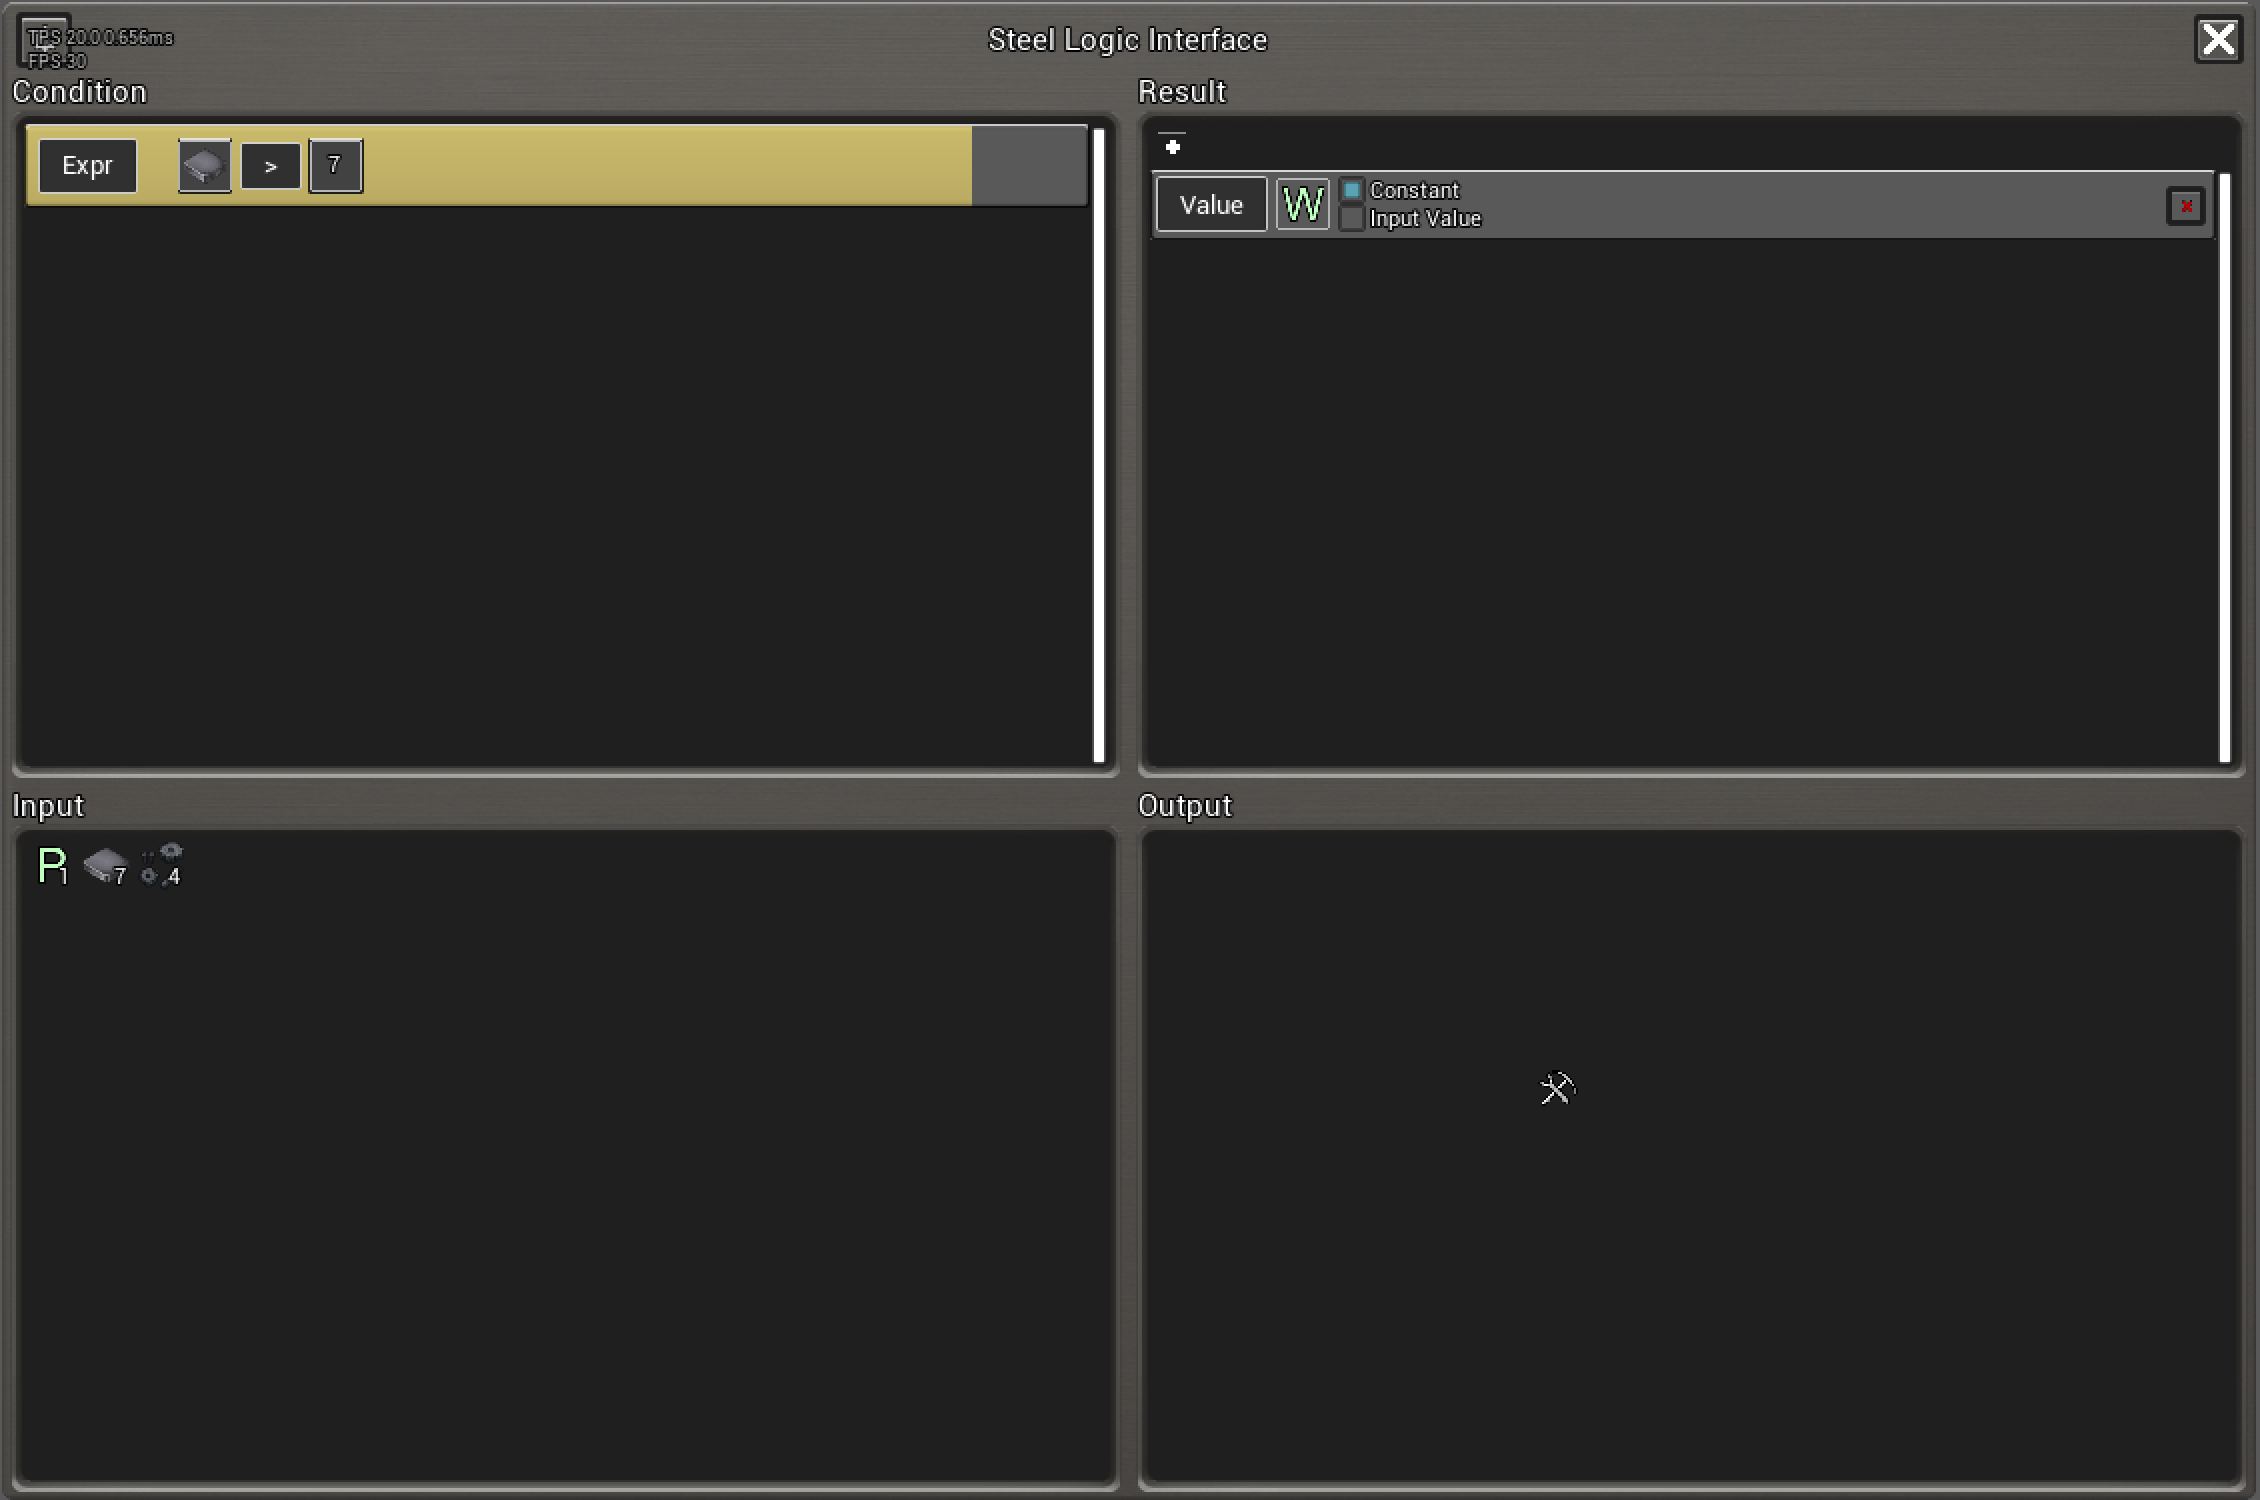This screenshot has height=1500, width=2260.
Task: Open the Value result type selector
Action: point(1211,205)
